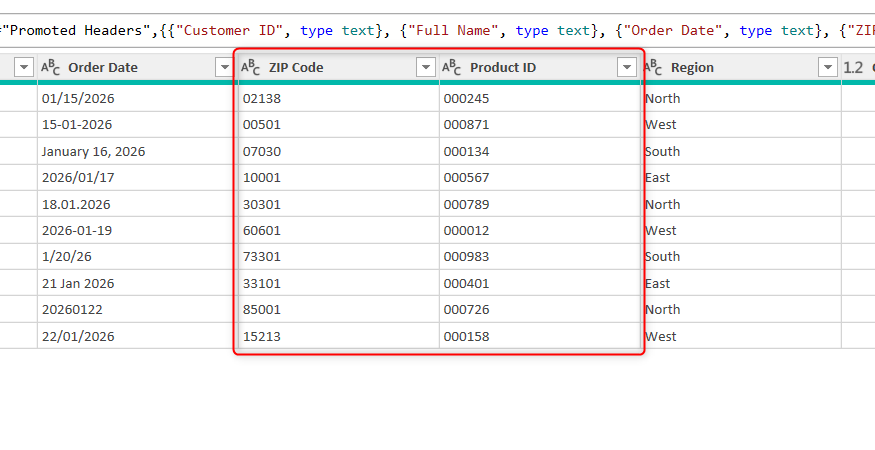The image size is (875, 450).
Task: Click the Region text type icon
Action: [652, 68]
